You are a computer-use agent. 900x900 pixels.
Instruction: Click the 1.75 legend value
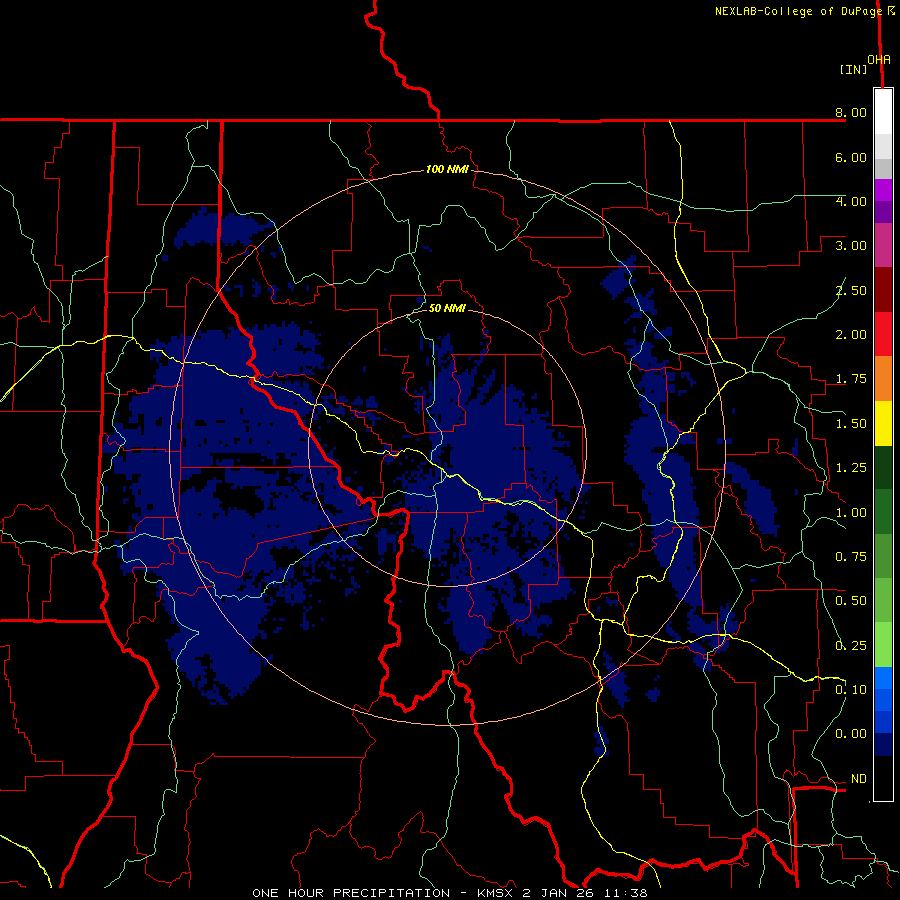[x=851, y=379]
